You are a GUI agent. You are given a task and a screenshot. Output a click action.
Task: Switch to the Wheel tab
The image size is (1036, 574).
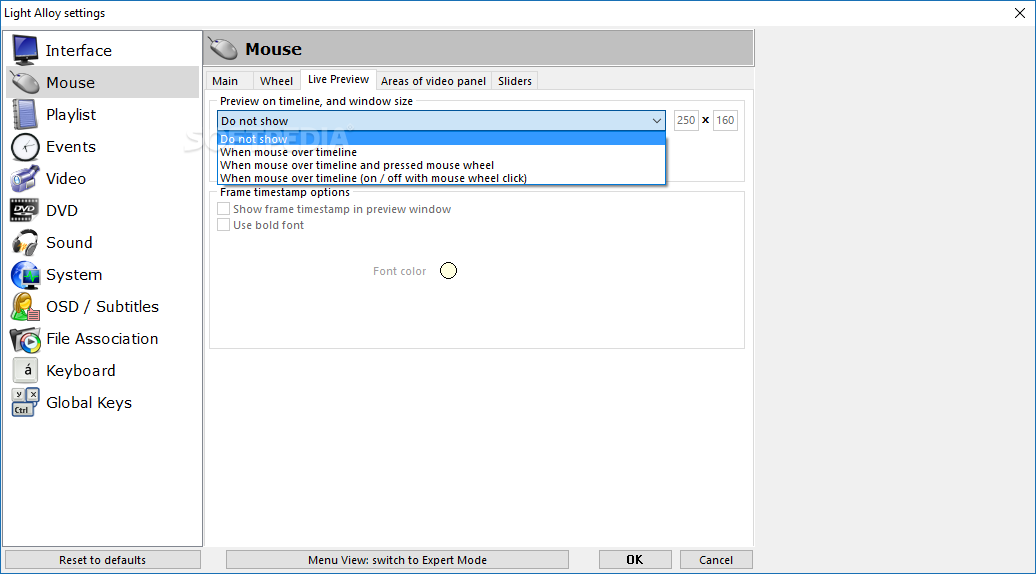tap(276, 81)
